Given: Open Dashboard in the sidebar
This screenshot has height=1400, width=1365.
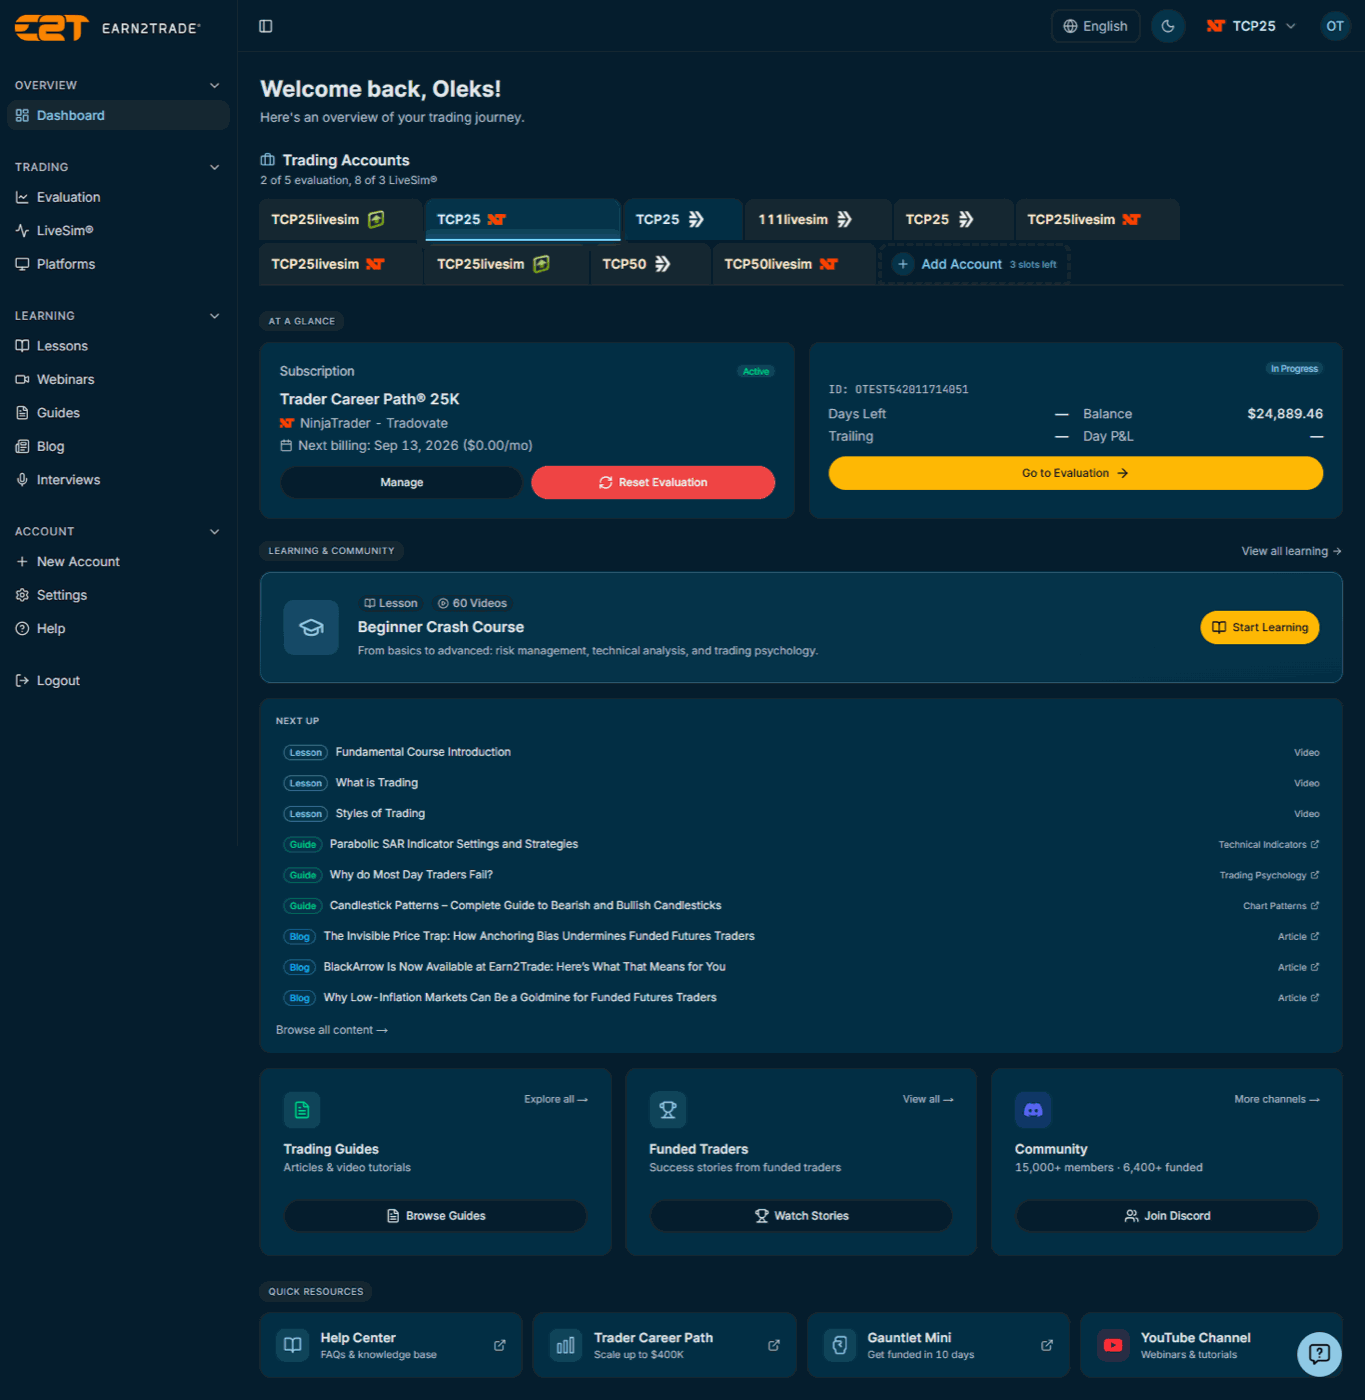Looking at the screenshot, I should (x=118, y=115).
